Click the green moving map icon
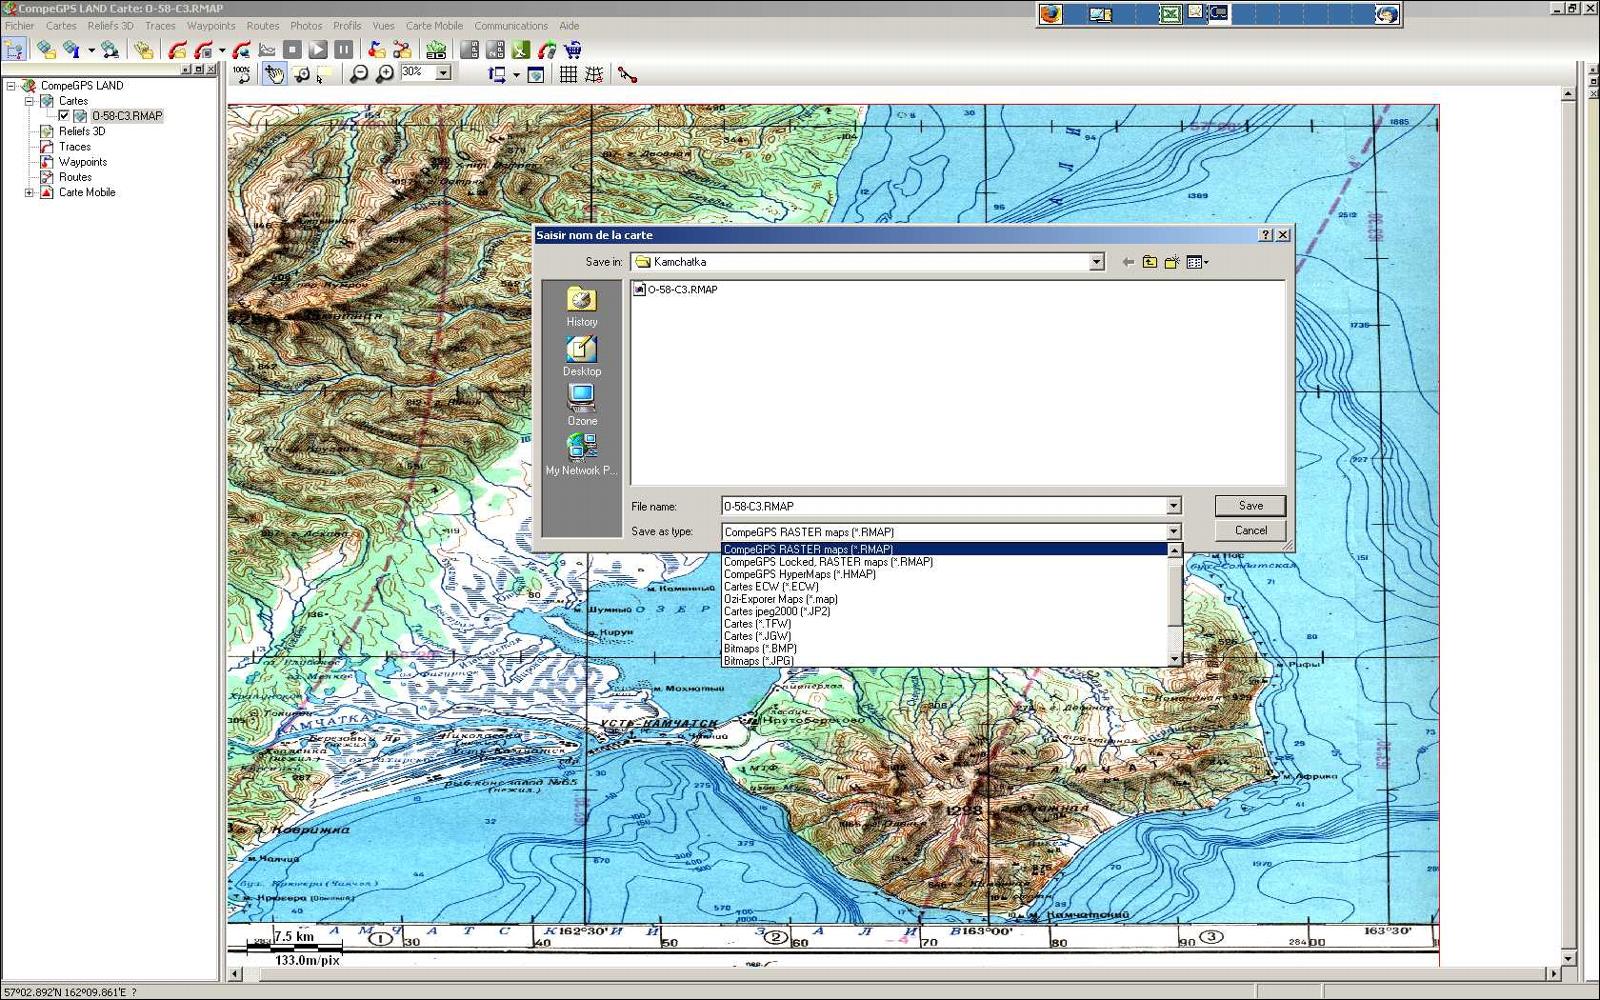The width and height of the screenshot is (1600, 1000). [521, 49]
